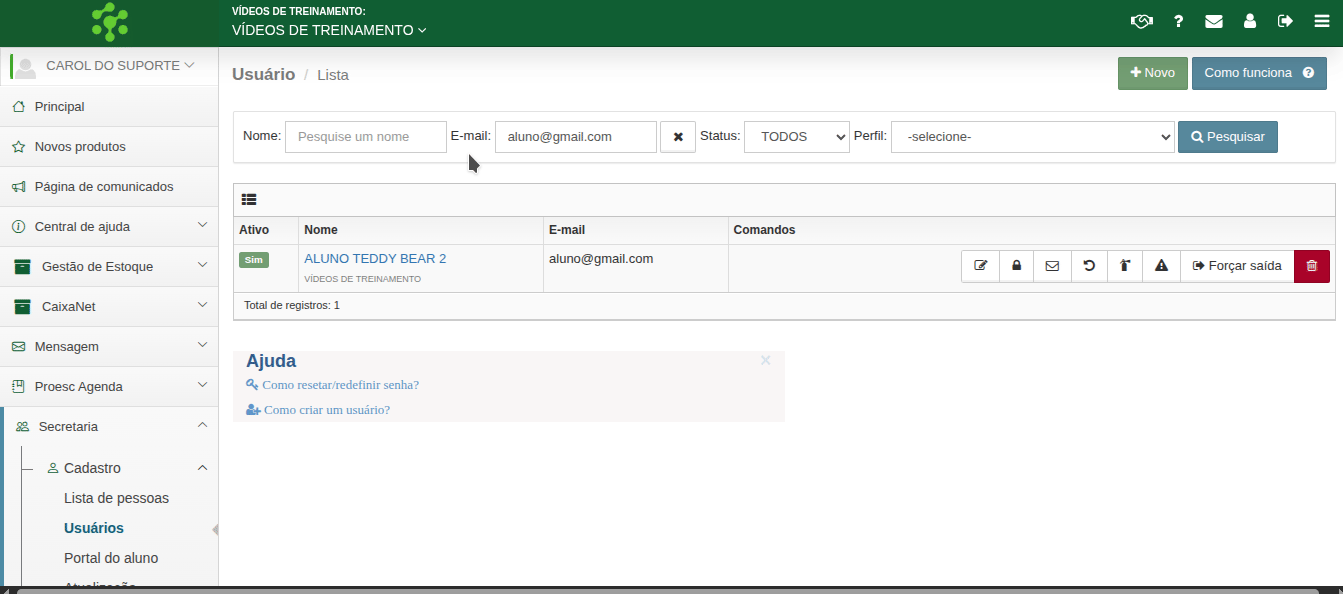Open Lista de pessoas in the sidebar
The image size is (1343, 594).
116,498
